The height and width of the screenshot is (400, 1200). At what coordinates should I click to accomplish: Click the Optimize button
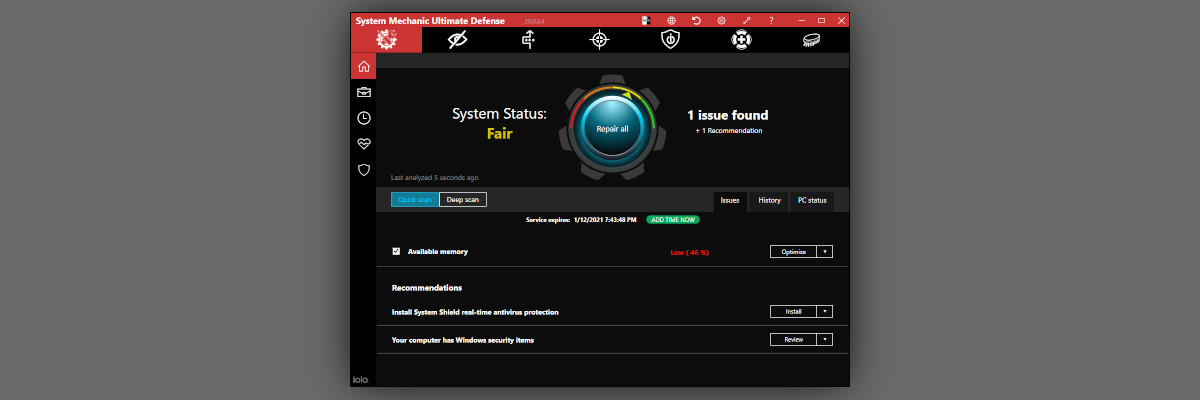coord(794,252)
